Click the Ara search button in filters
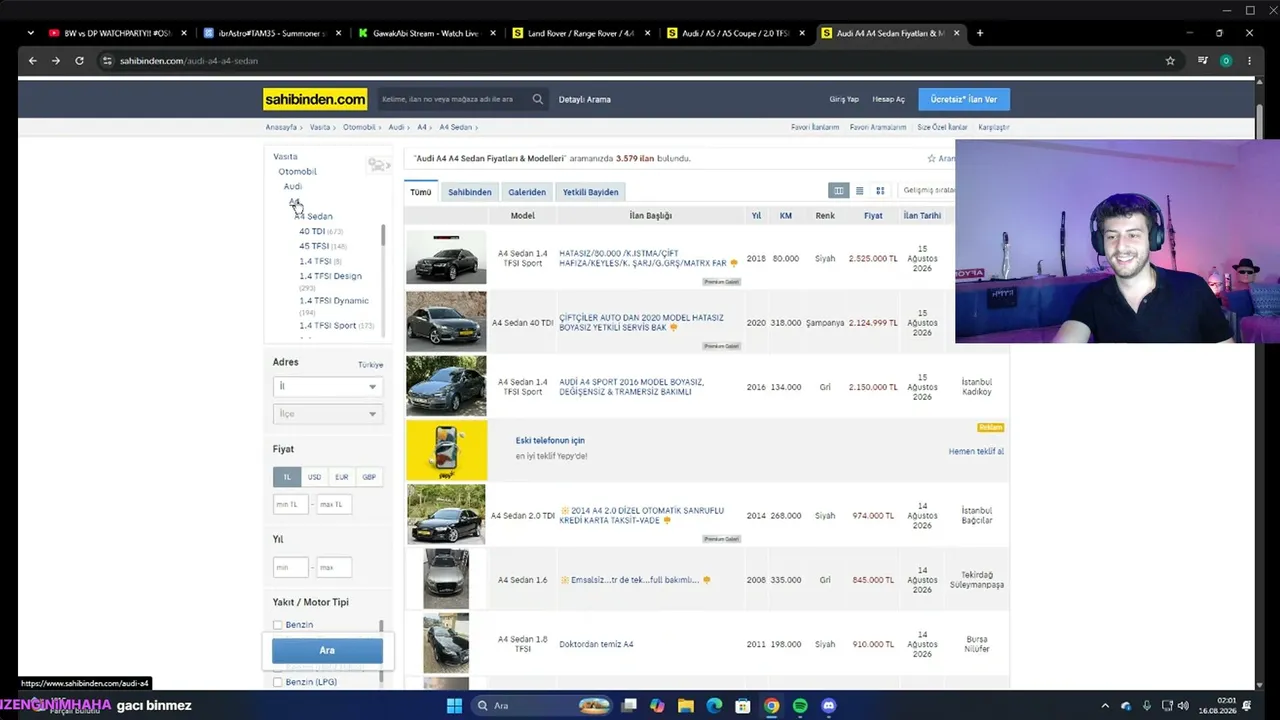The image size is (1280, 720). coord(327,650)
